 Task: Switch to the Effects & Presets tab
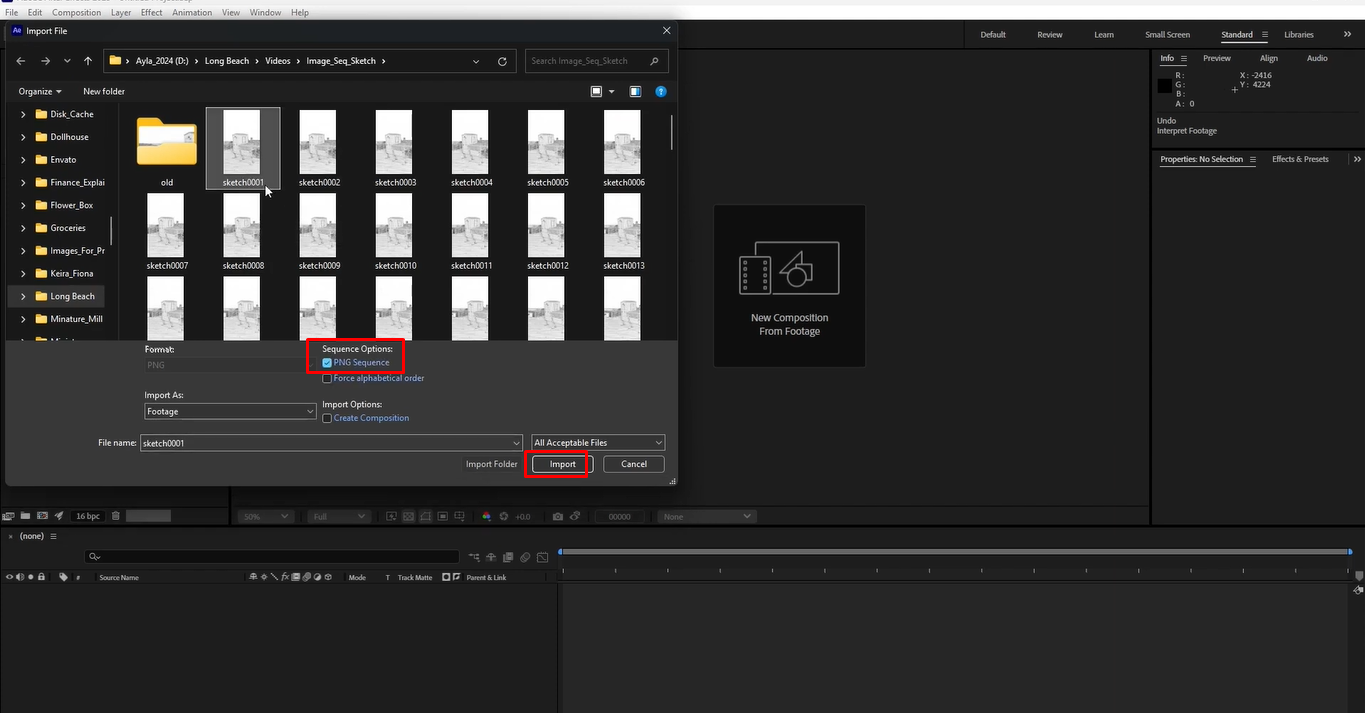pos(1300,158)
